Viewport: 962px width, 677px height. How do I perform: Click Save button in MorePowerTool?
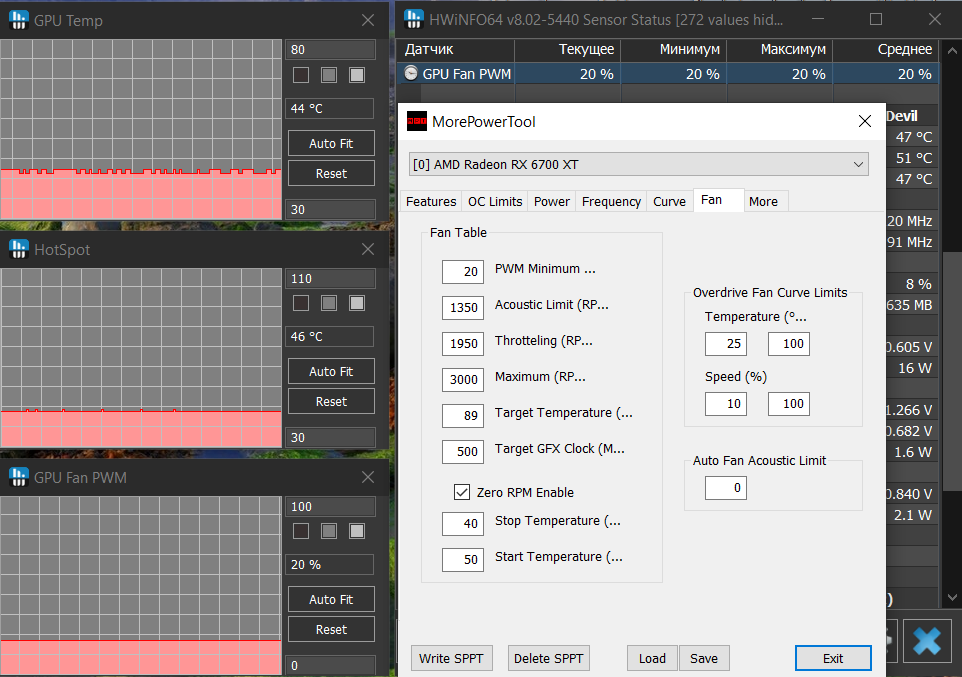pos(704,658)
